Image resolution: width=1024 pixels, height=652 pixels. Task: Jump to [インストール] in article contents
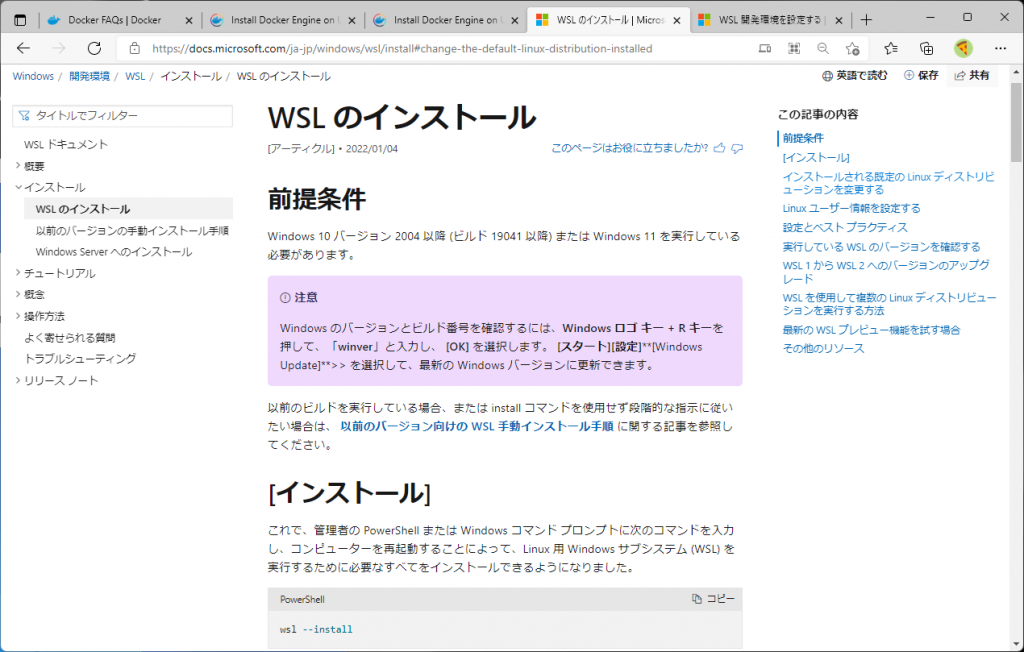tap(816, 157)
